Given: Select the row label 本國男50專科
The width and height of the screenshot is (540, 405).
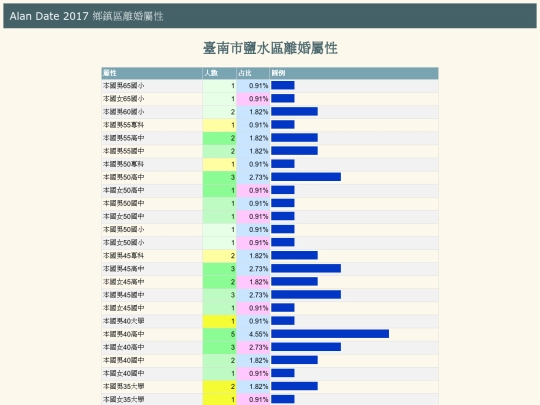Looking at the screenshot, I should point(124,164).
